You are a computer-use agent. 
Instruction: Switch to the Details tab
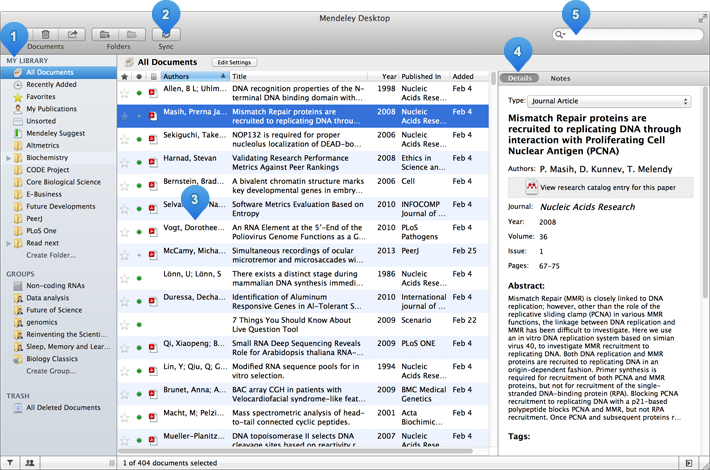519,78
